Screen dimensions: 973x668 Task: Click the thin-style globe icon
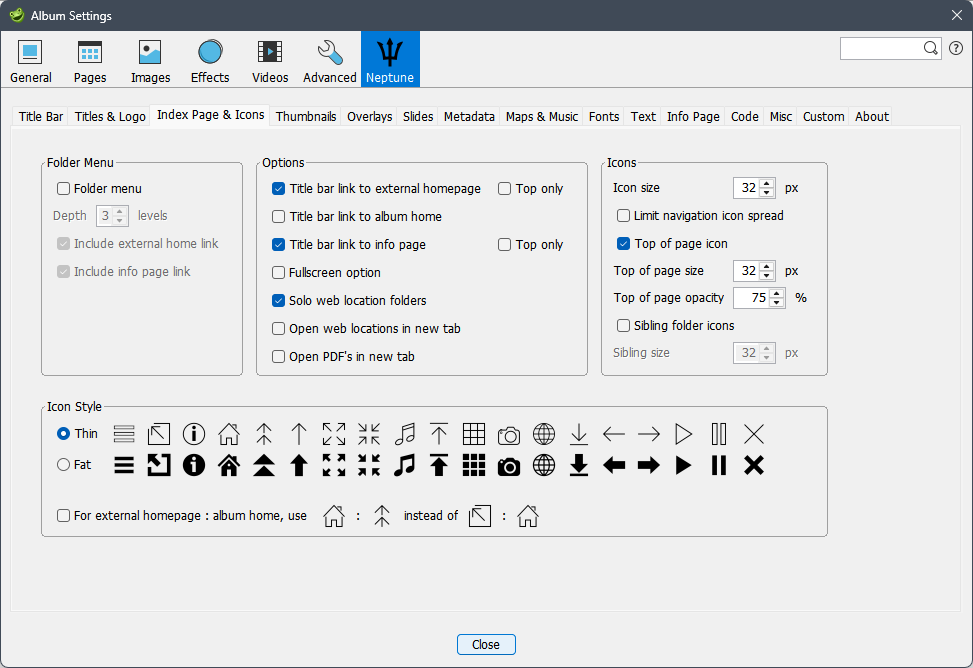point(544,434)
